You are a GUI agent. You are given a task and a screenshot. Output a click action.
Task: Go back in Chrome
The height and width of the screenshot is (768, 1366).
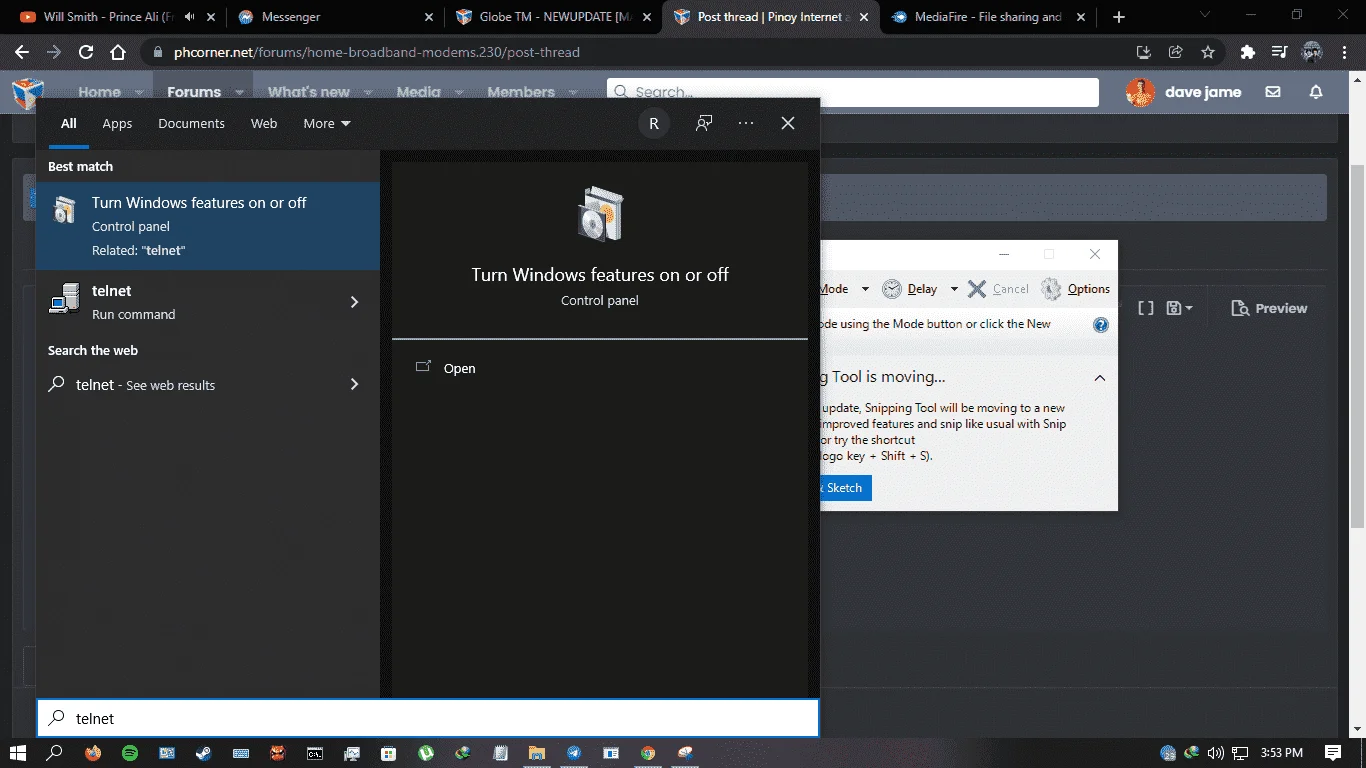click(22, 52)
